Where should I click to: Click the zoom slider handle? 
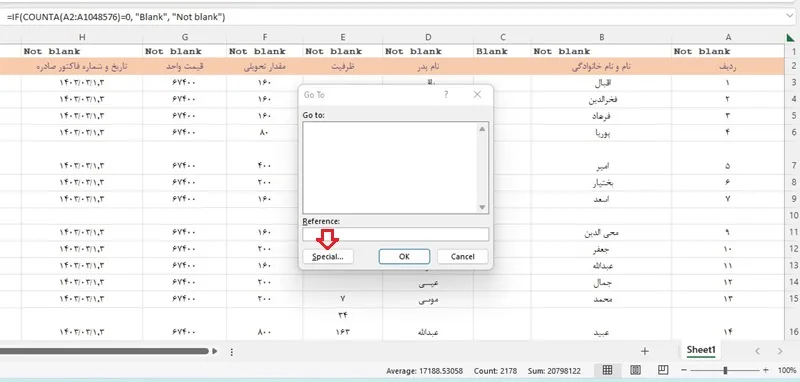725,370
